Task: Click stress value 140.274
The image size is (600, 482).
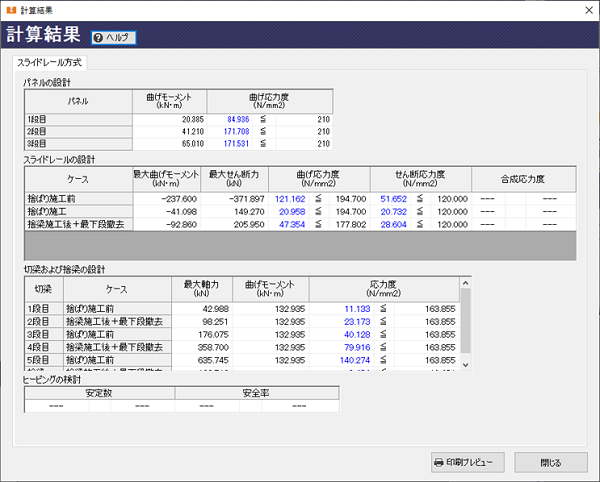Action: (x=355, y=360)
